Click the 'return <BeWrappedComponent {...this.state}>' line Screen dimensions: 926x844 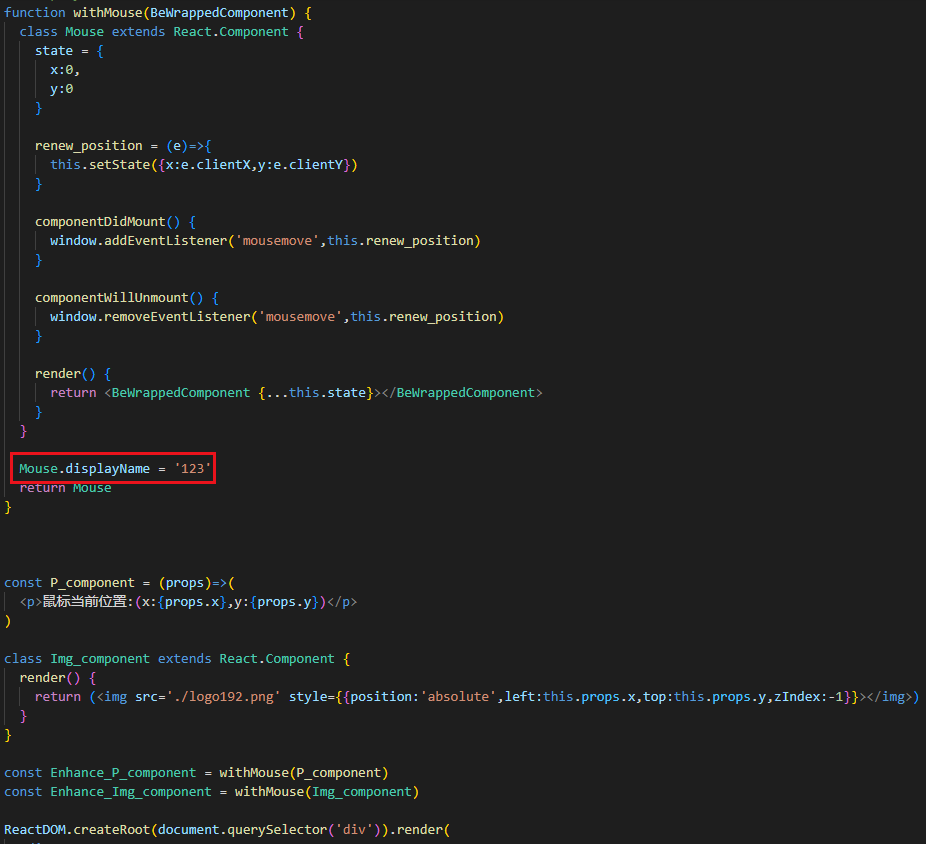(296, 393)
